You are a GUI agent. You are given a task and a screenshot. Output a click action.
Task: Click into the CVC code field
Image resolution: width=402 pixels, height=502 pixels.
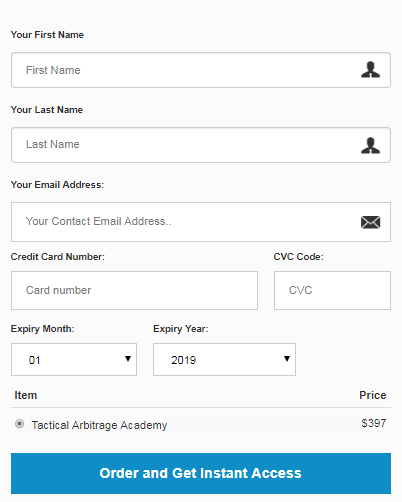[x=332, y=290]
